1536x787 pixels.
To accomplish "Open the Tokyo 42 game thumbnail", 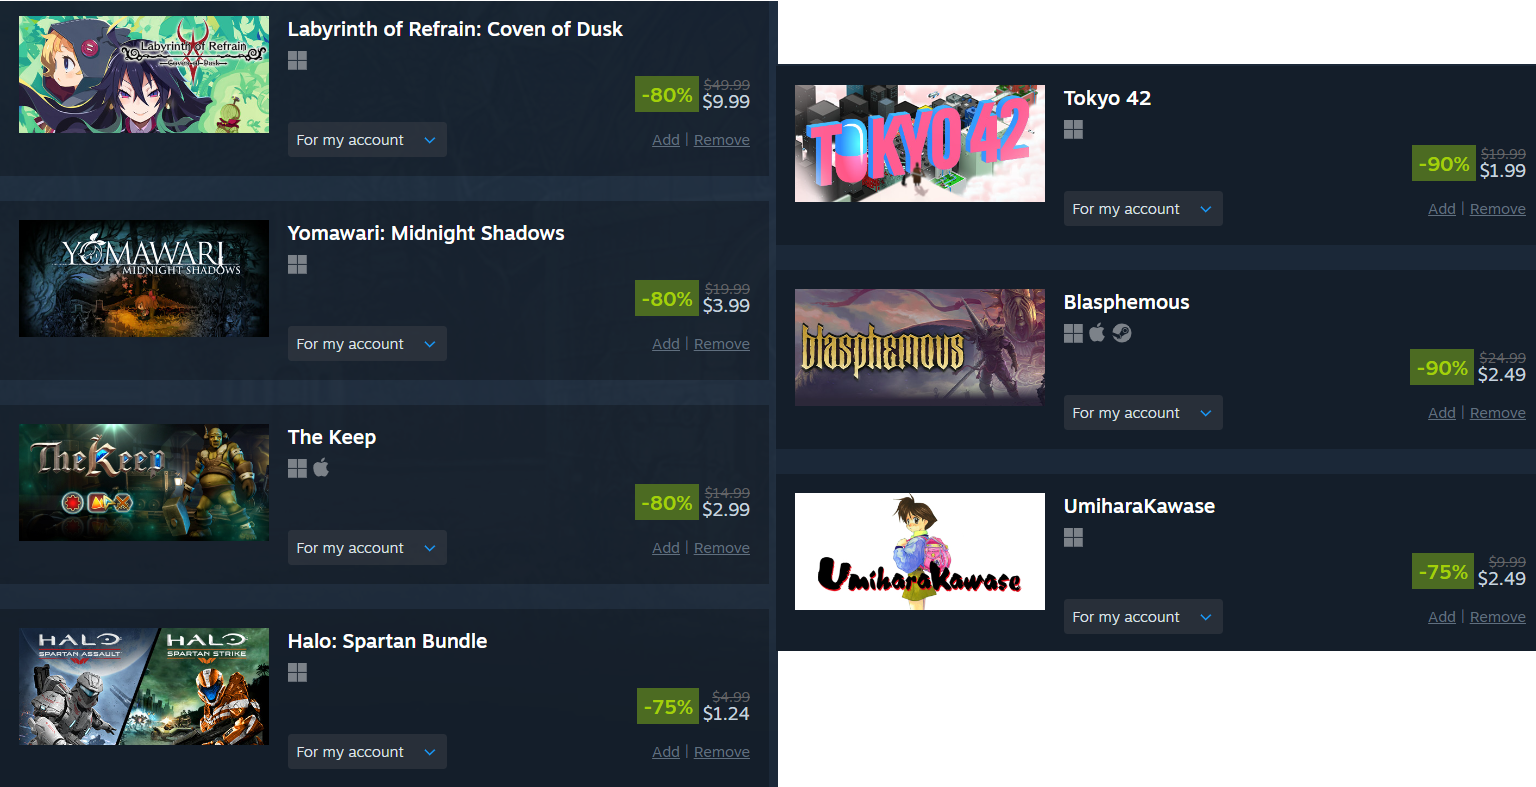I will [920, 143].
